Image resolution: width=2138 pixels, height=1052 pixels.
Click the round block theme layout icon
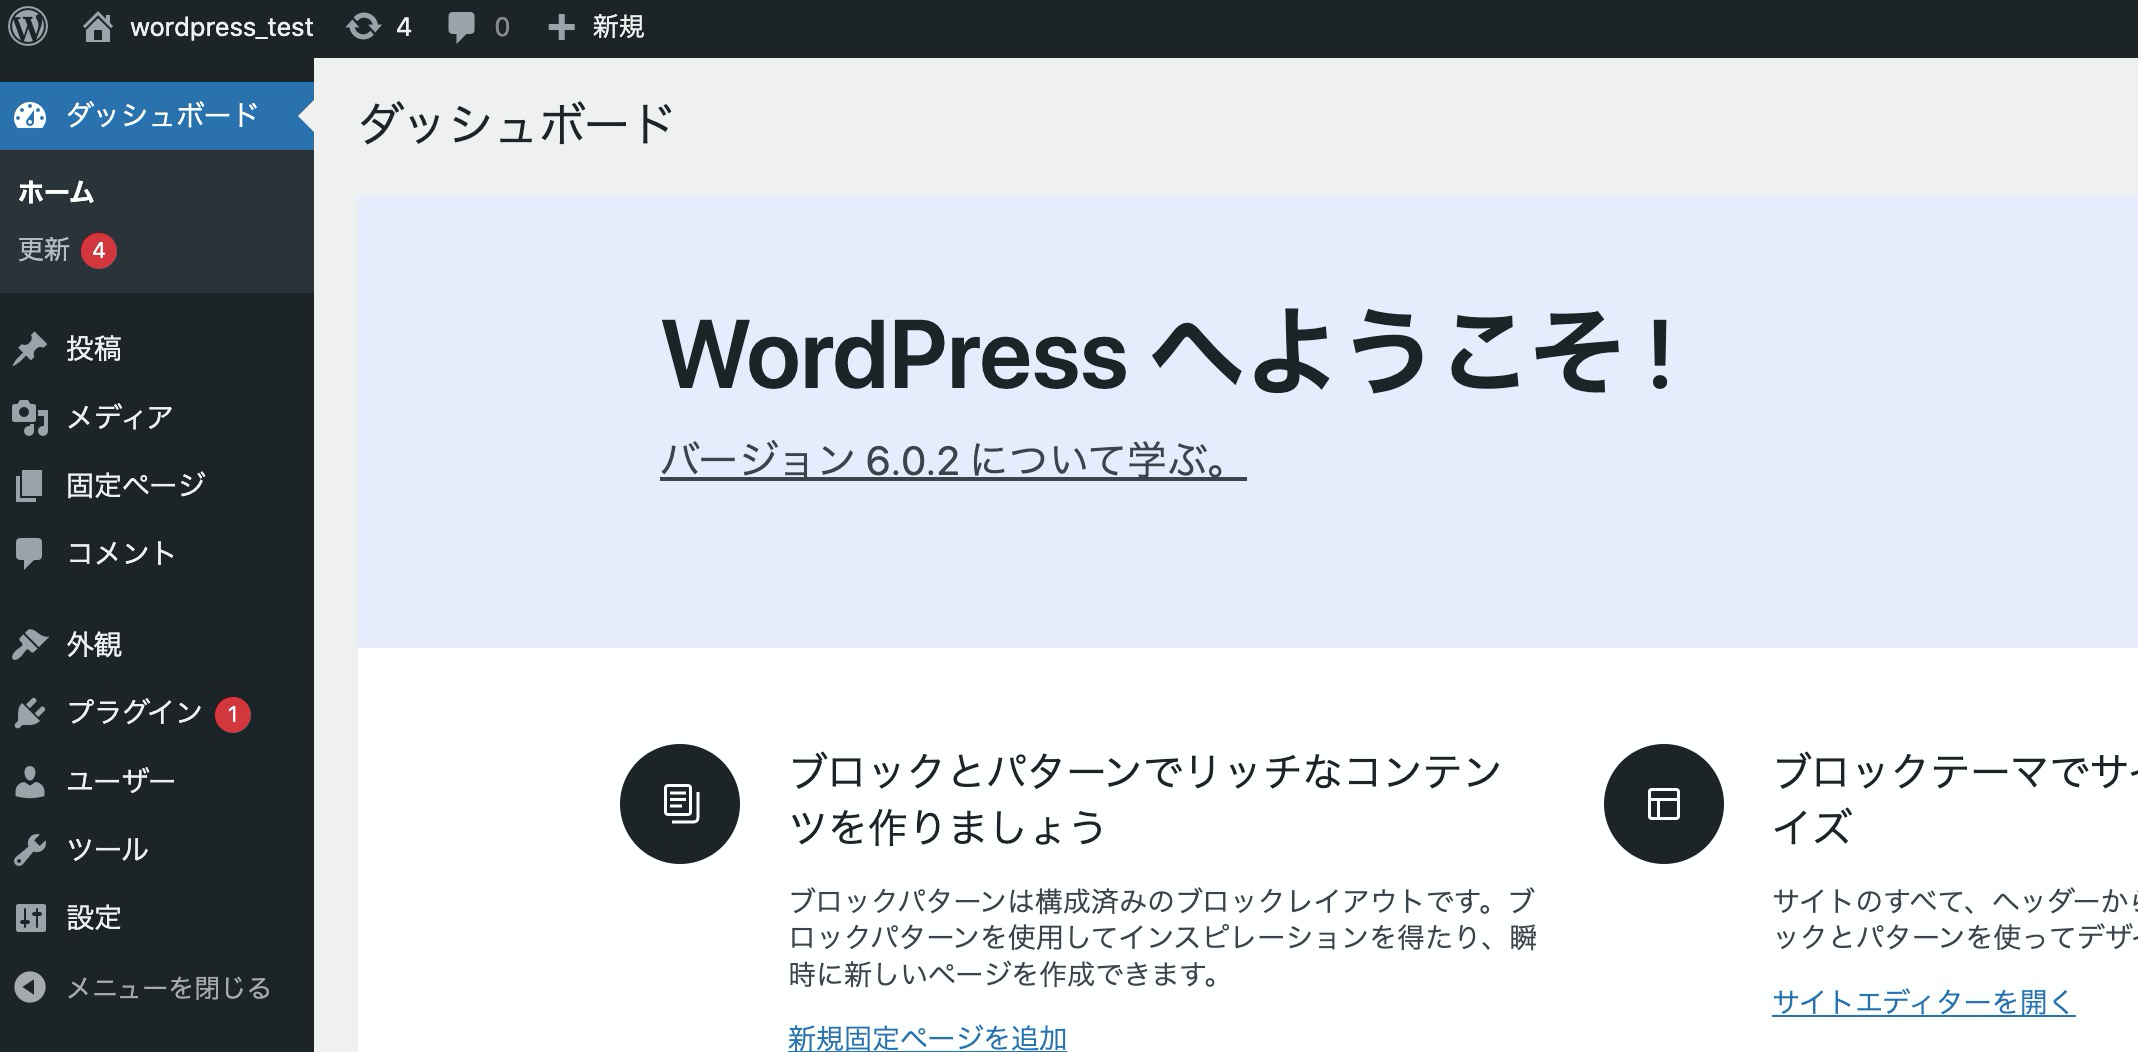[x=1664, y=804]
